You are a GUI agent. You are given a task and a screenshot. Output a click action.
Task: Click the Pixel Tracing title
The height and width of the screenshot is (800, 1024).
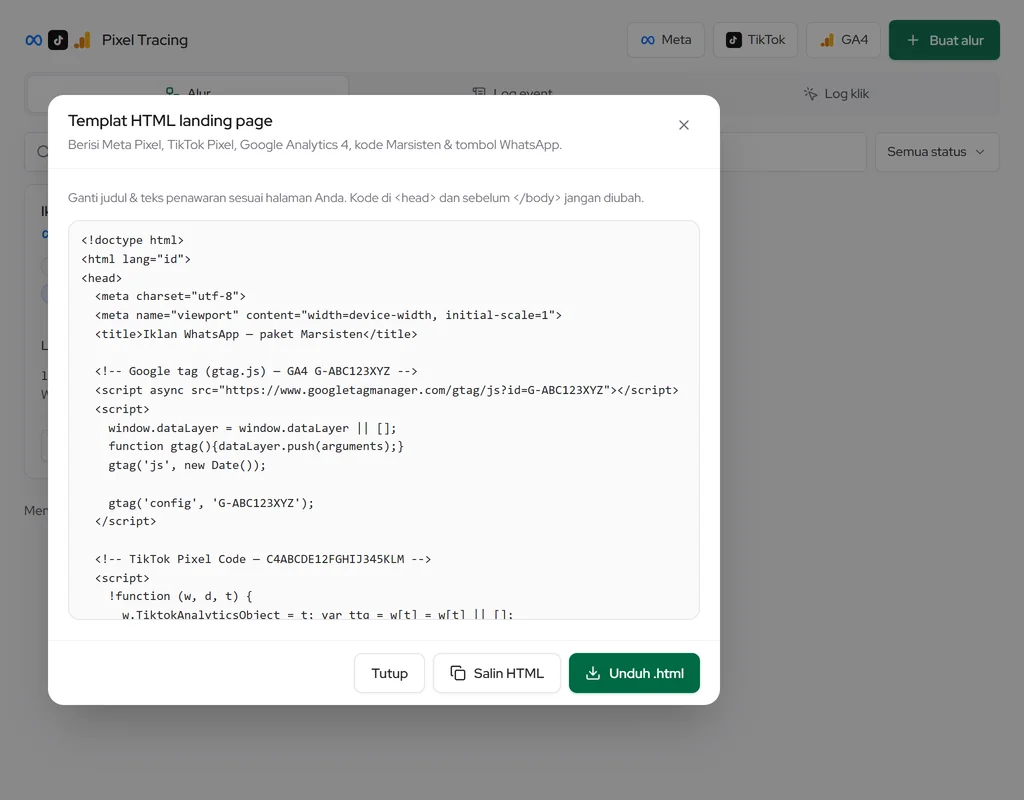pos(145,40)
